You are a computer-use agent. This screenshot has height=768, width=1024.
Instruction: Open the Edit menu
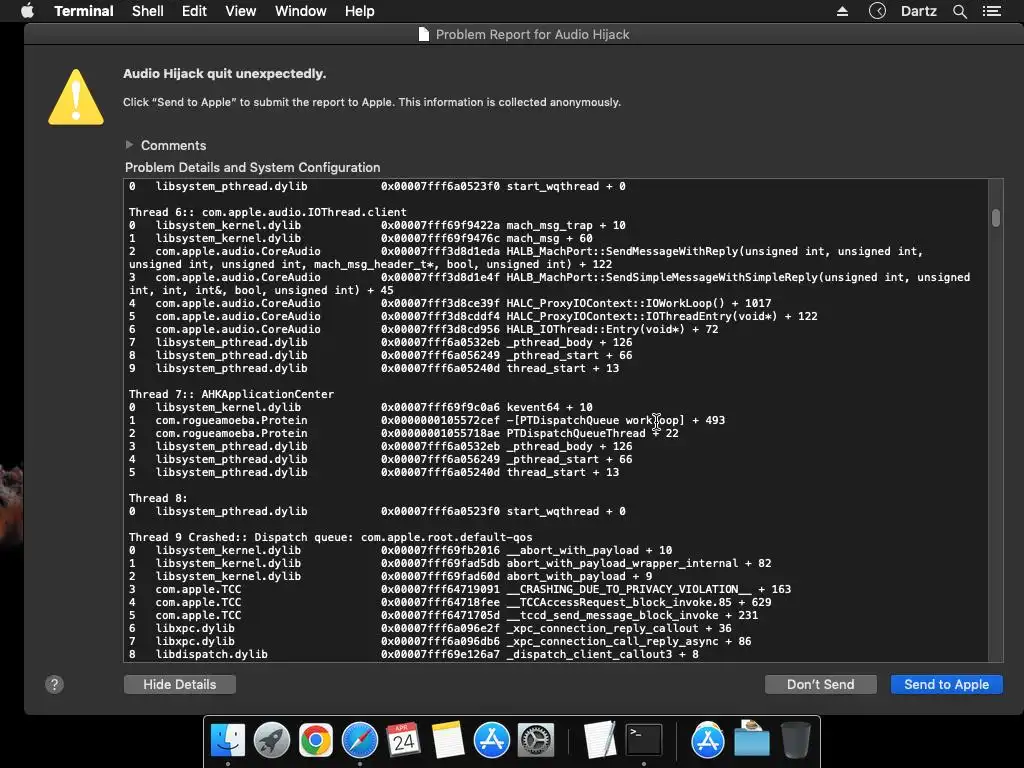194,11
